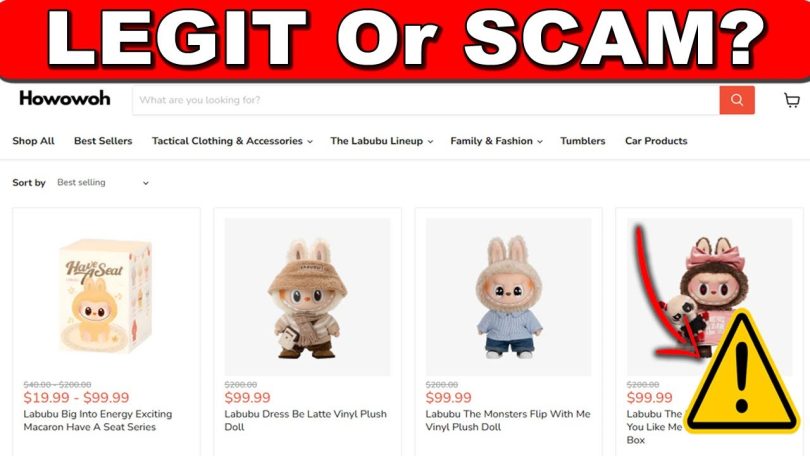Open the Car Products category
The height and width of the screenshot is (456, 810).
pos(656,141)
